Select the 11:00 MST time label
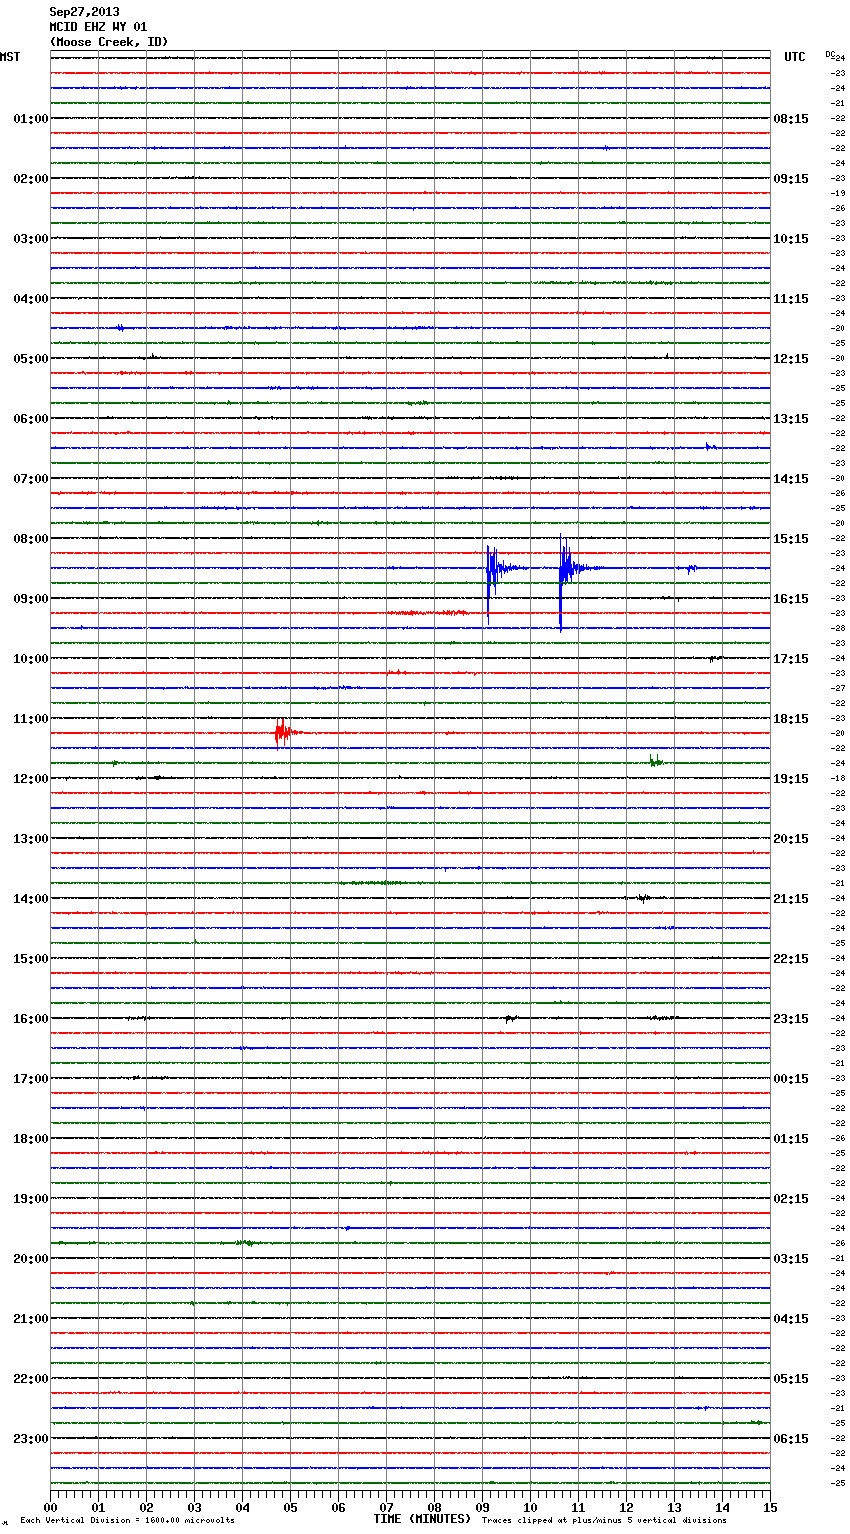 click(x=31, y=719)
